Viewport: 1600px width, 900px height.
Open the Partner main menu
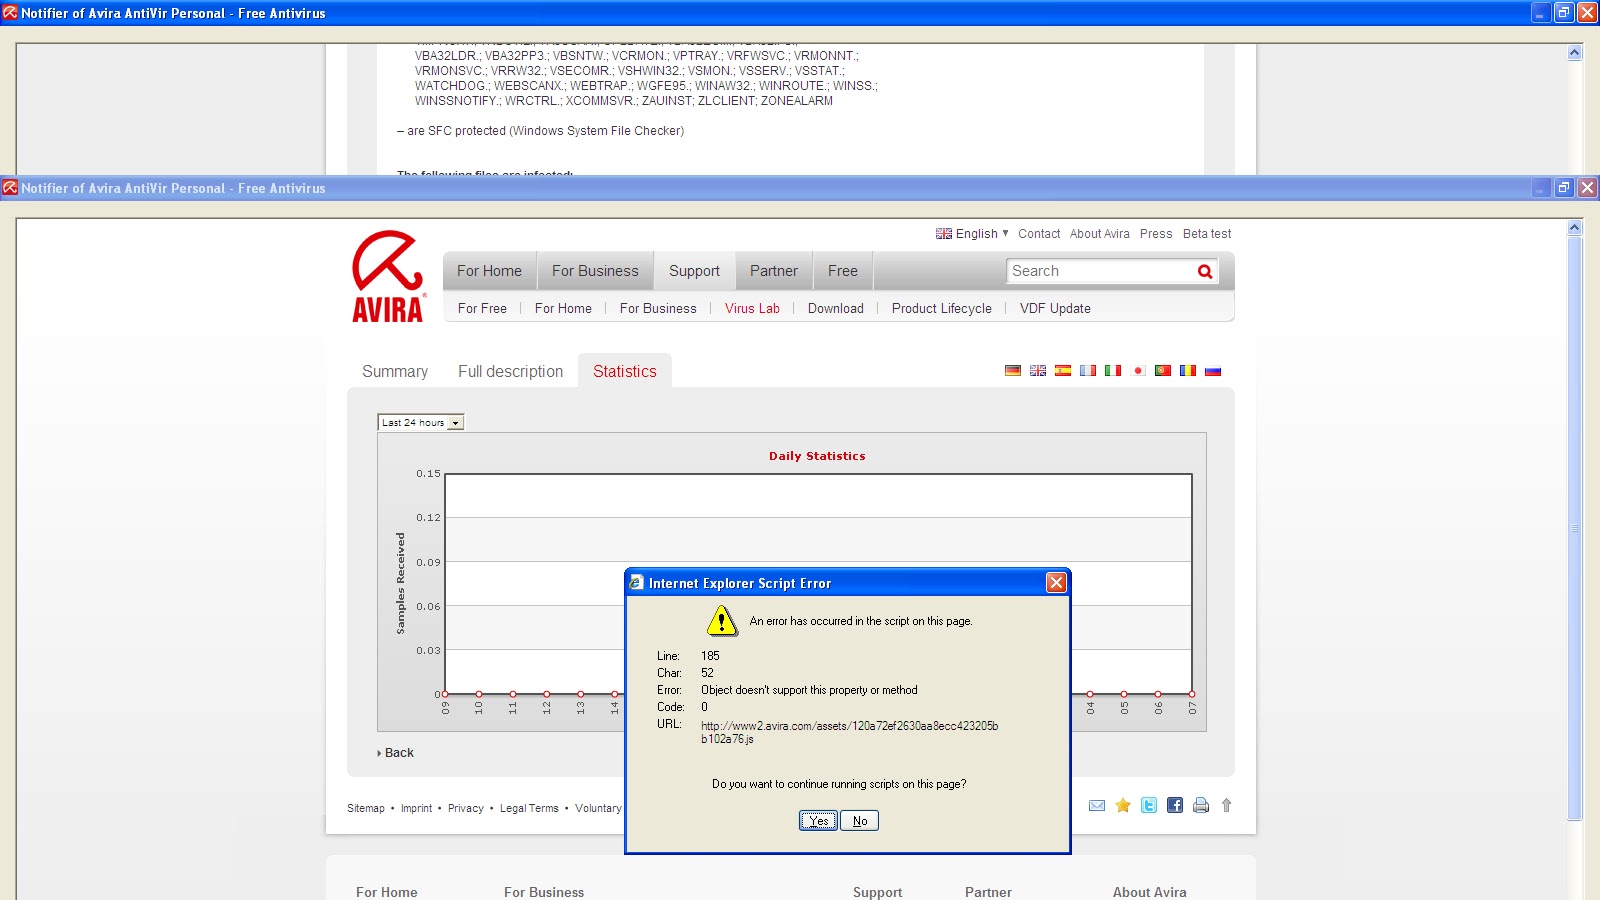pyautogui.click(x=774, y=271)
